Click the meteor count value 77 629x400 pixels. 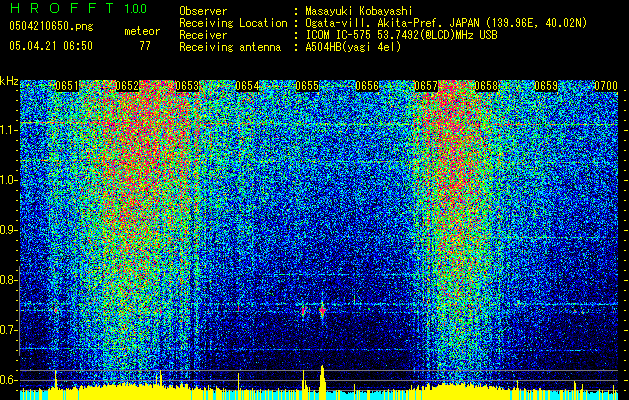click(145, 46)
